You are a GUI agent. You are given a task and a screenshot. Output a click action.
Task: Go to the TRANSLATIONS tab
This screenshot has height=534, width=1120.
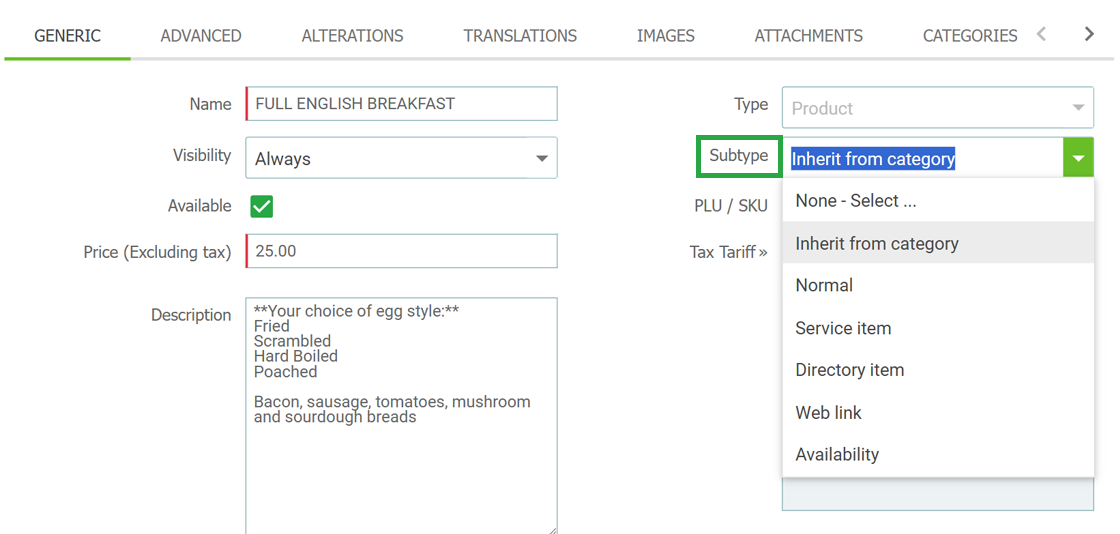(x=520, y=36)
